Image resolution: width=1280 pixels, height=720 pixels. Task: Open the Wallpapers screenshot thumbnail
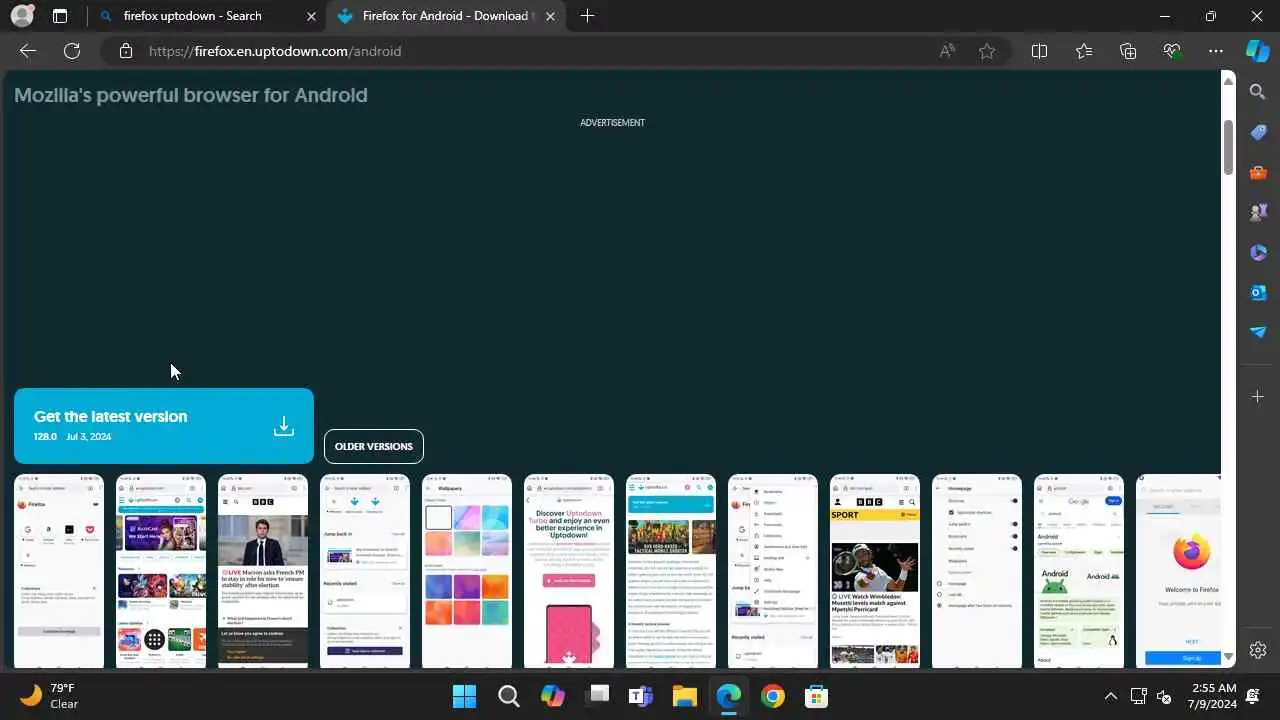(x=467, y=570)
